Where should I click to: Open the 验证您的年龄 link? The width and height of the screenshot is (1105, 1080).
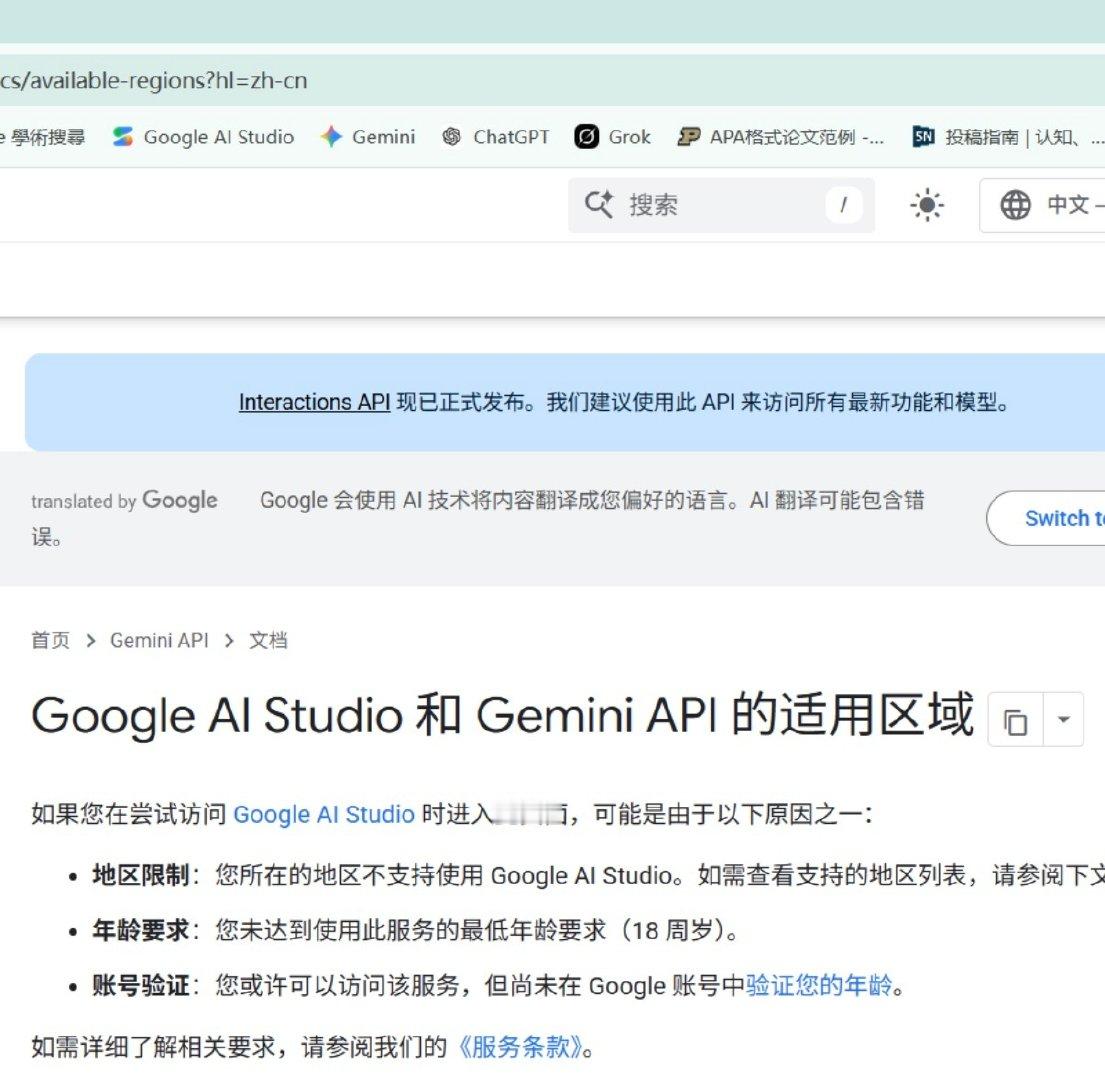(x=819, y=985)
